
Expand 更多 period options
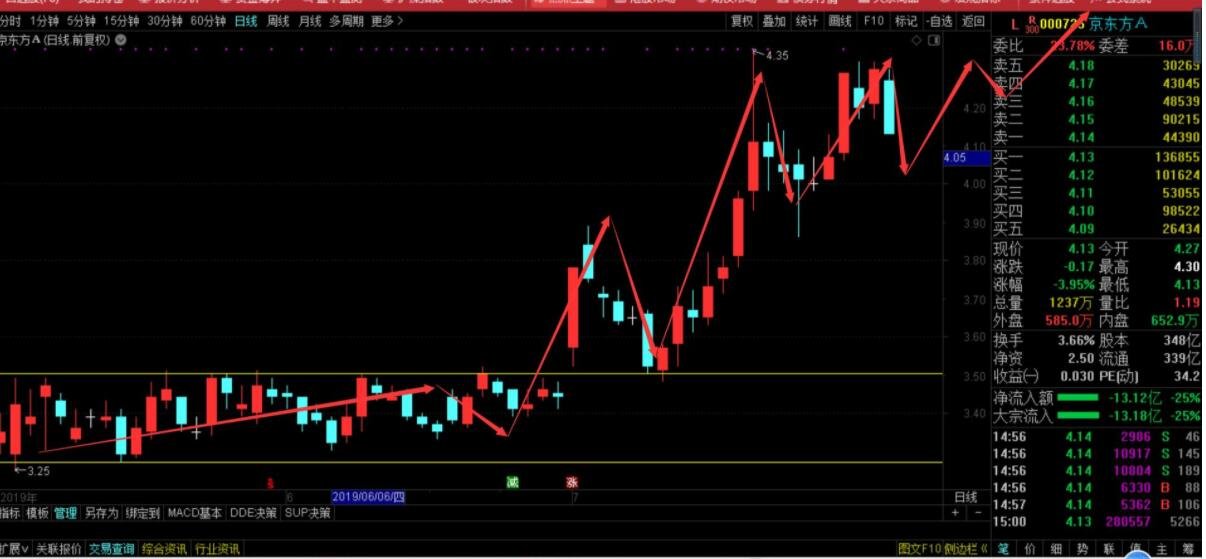[386, 21]
